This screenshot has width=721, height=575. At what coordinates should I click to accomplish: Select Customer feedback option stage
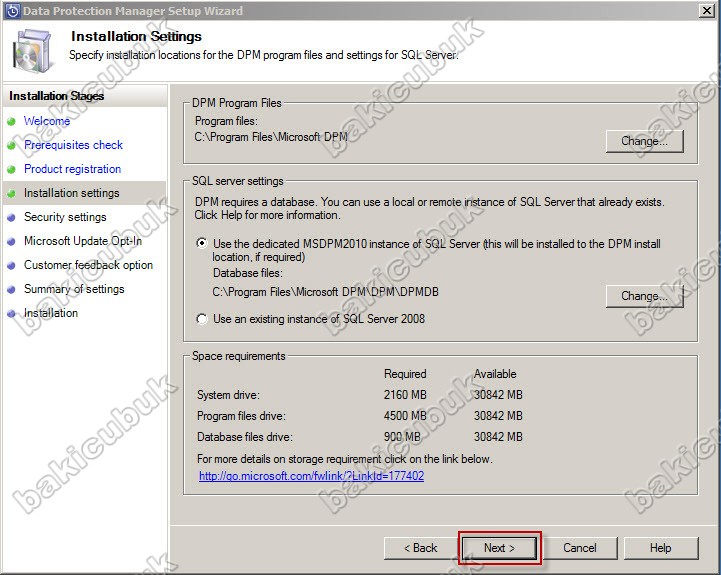click(88, 265)
